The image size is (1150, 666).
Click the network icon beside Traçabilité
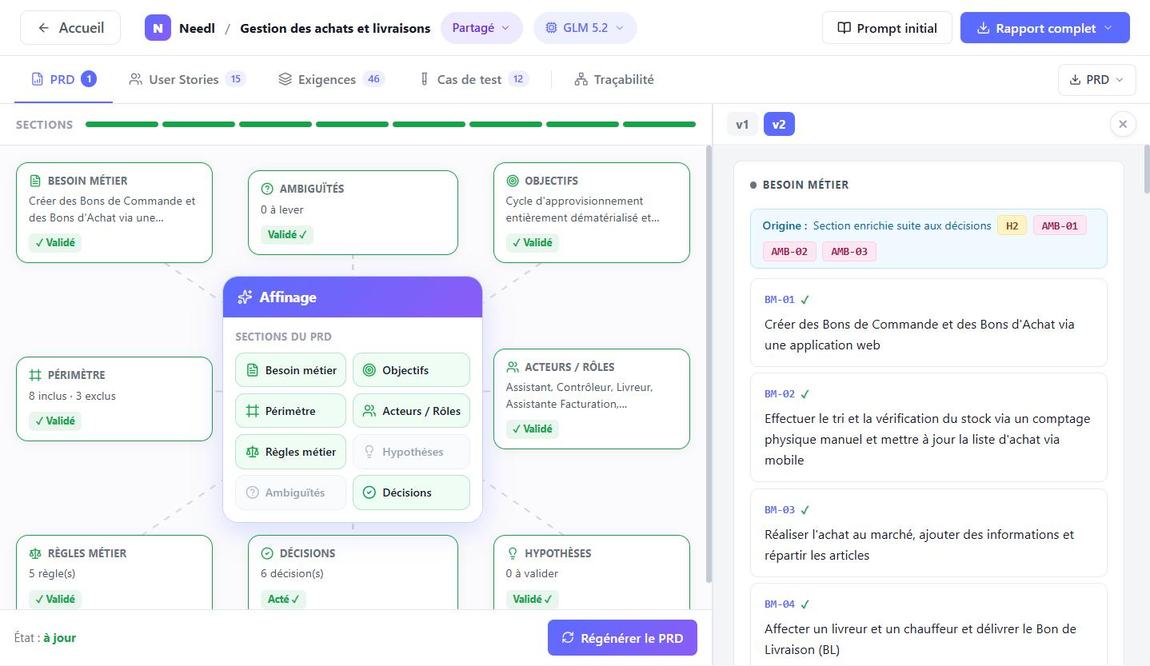tap(581, 79)
